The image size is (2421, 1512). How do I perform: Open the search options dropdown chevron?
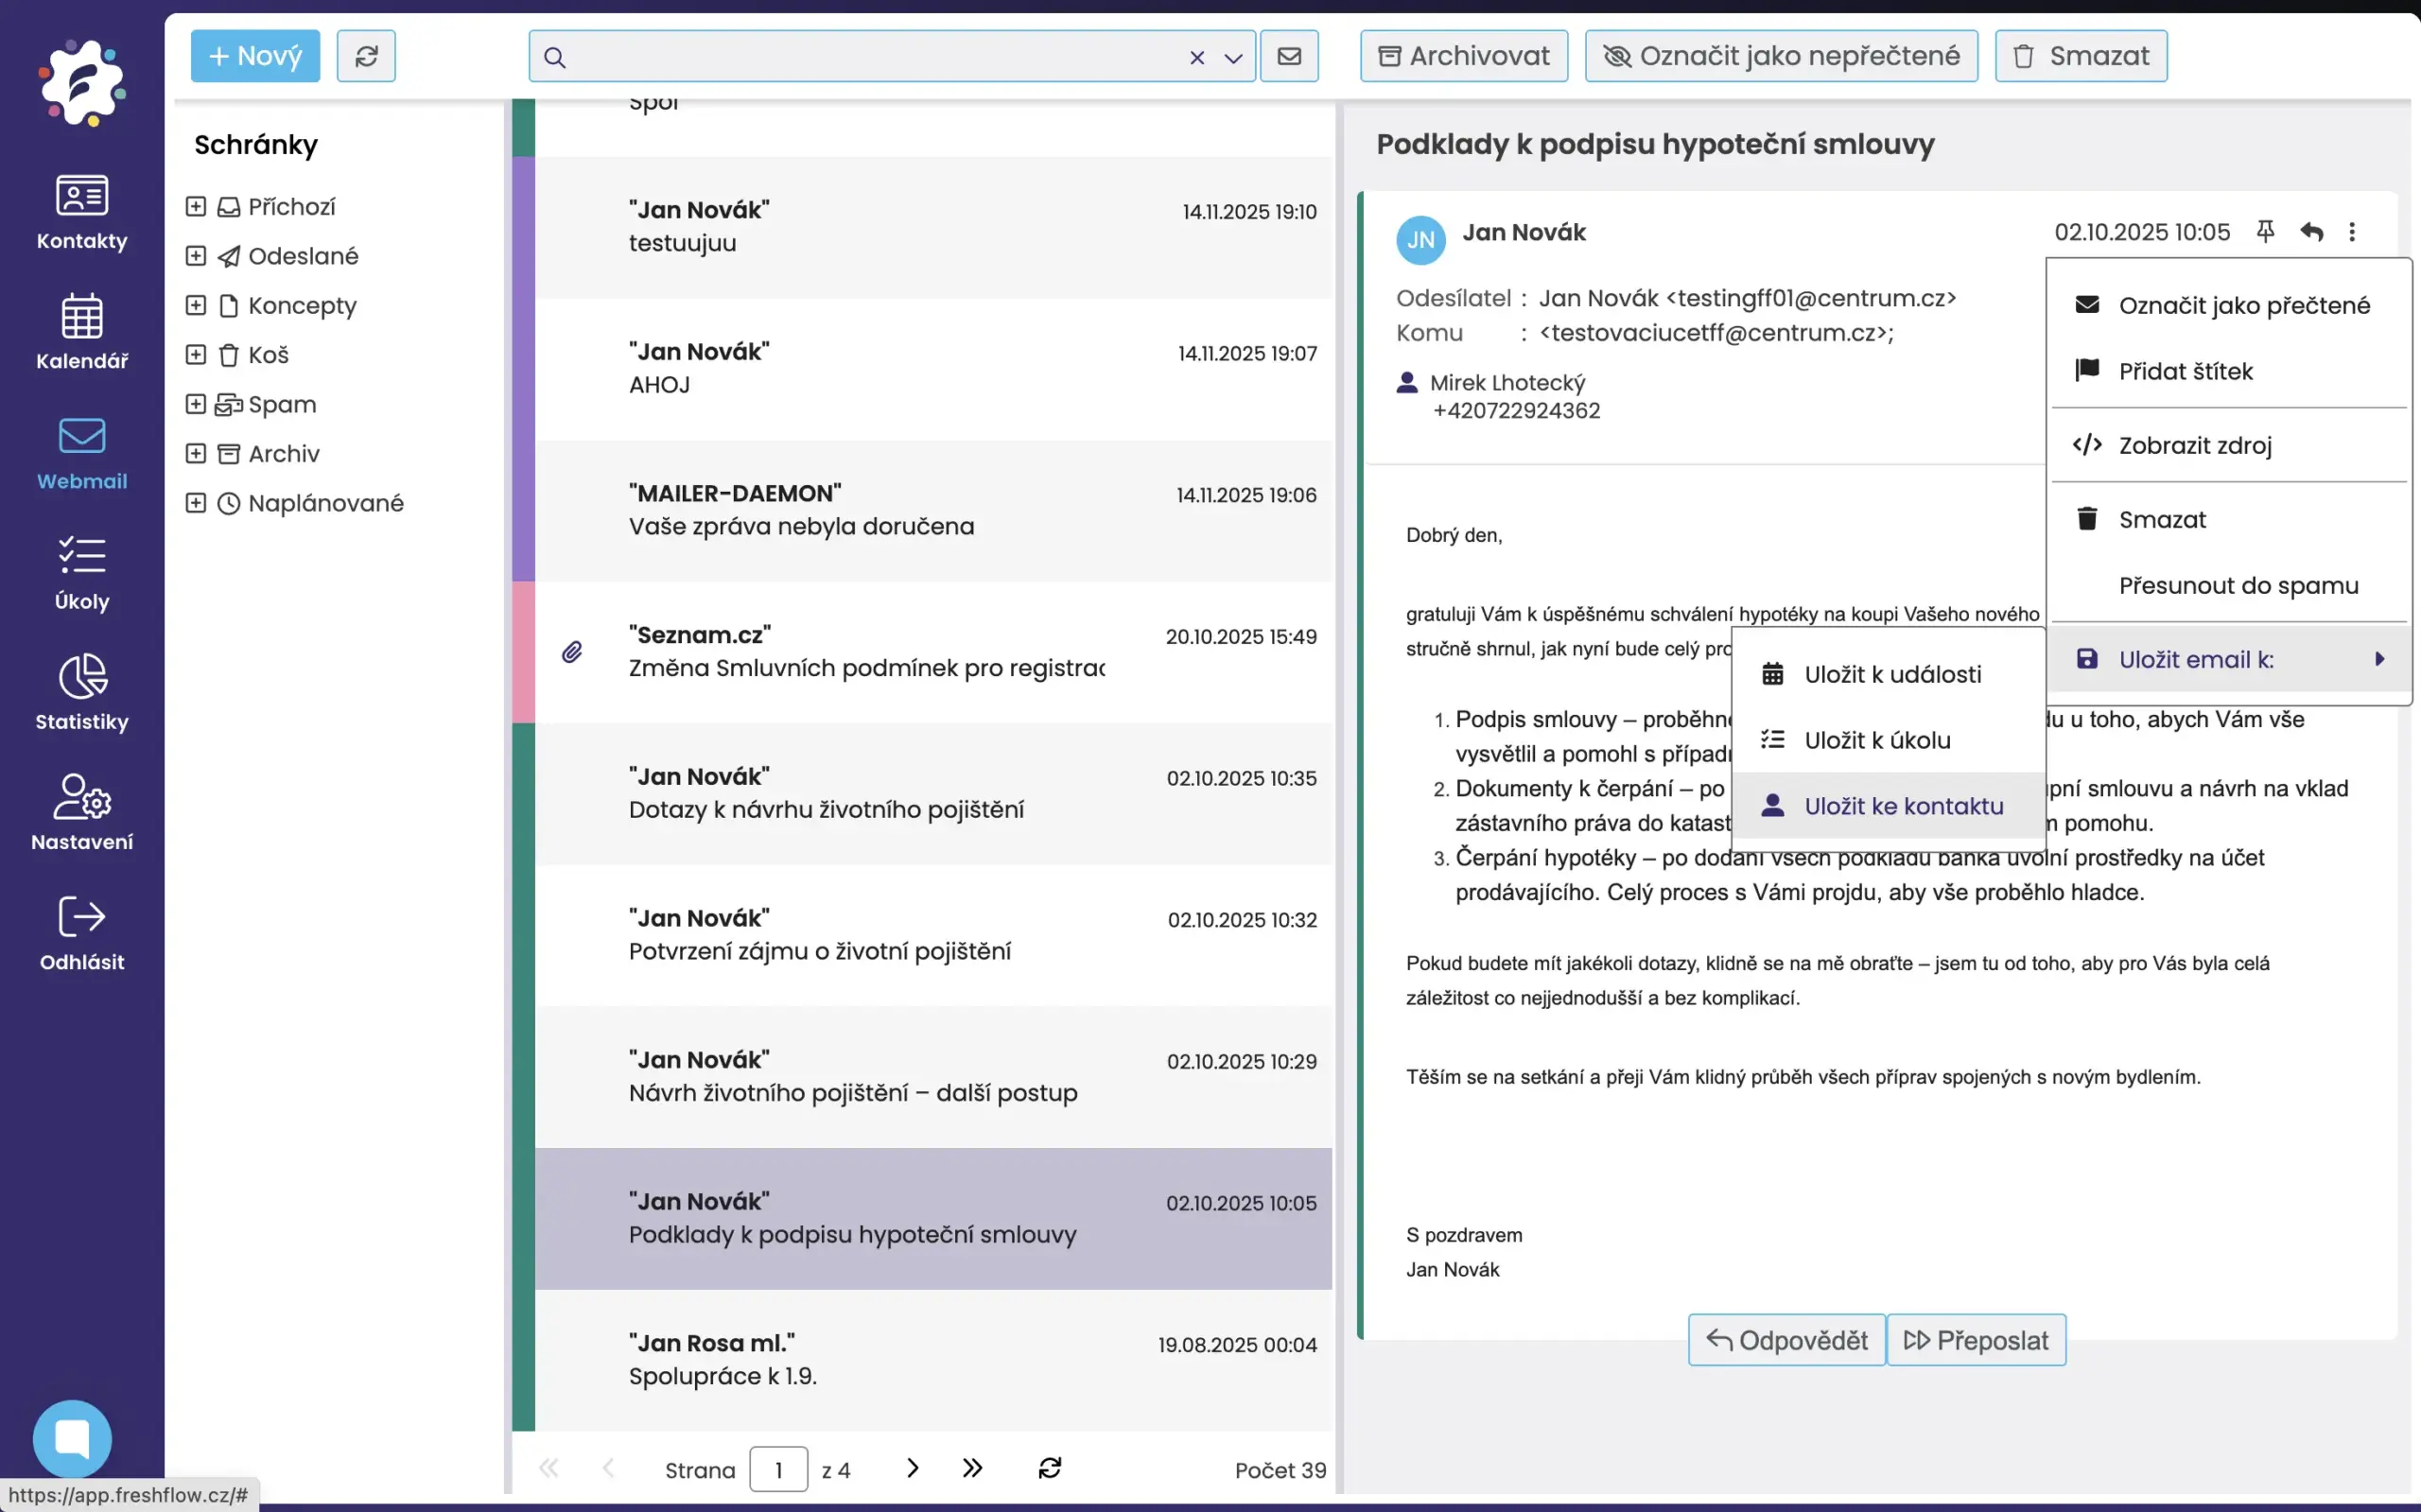point(1233,58)
